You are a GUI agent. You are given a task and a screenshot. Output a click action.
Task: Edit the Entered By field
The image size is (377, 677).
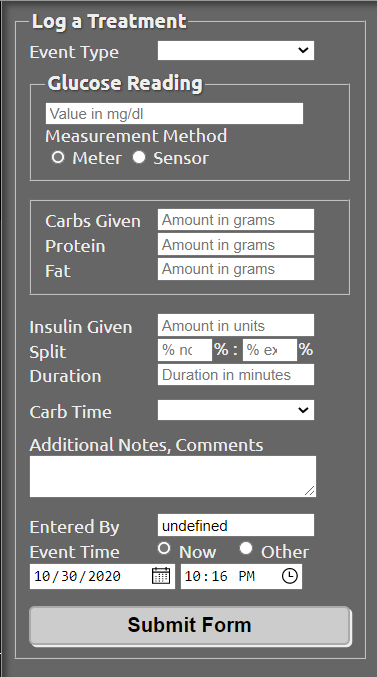(236, 525)
